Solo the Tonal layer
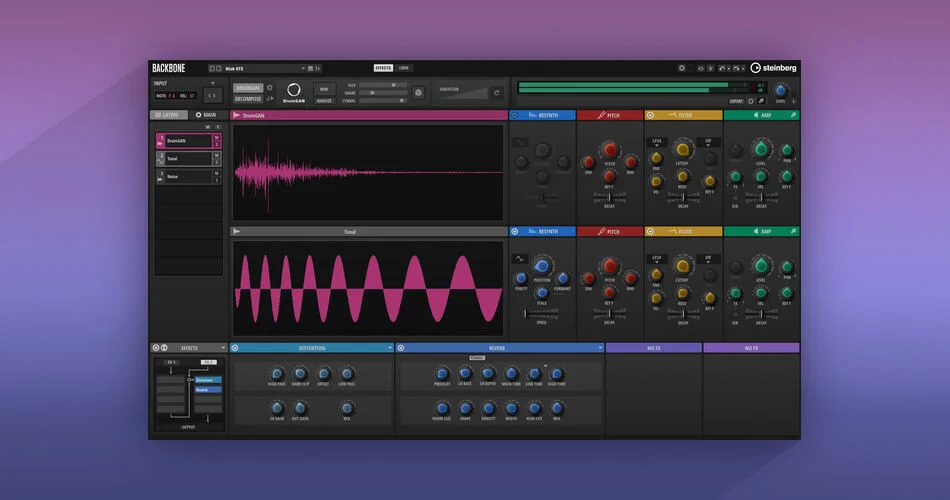 point(216,162)
